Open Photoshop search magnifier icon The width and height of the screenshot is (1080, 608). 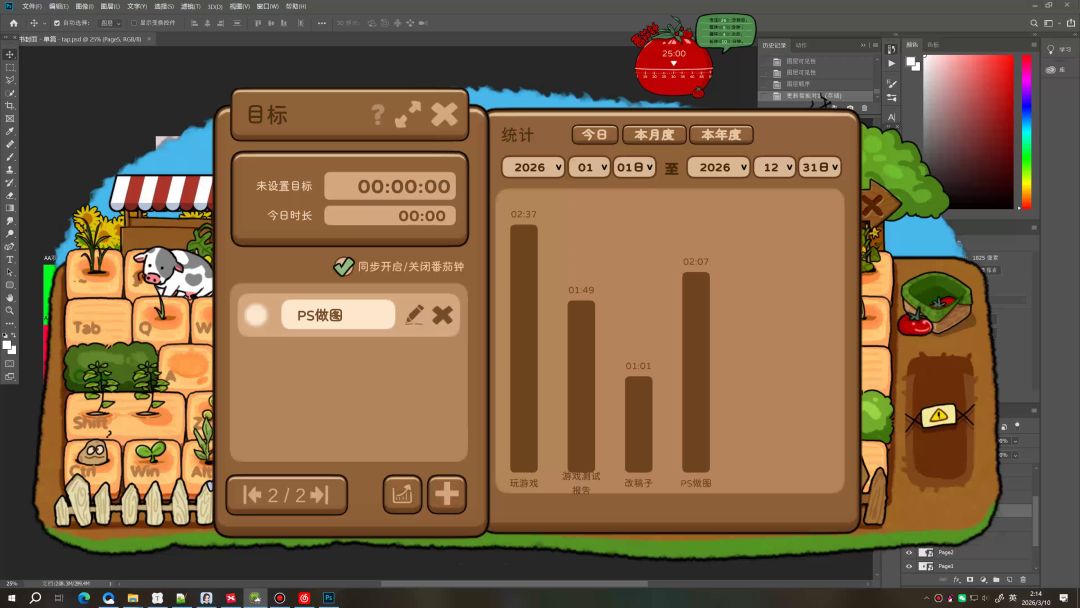coord(1034,23)
